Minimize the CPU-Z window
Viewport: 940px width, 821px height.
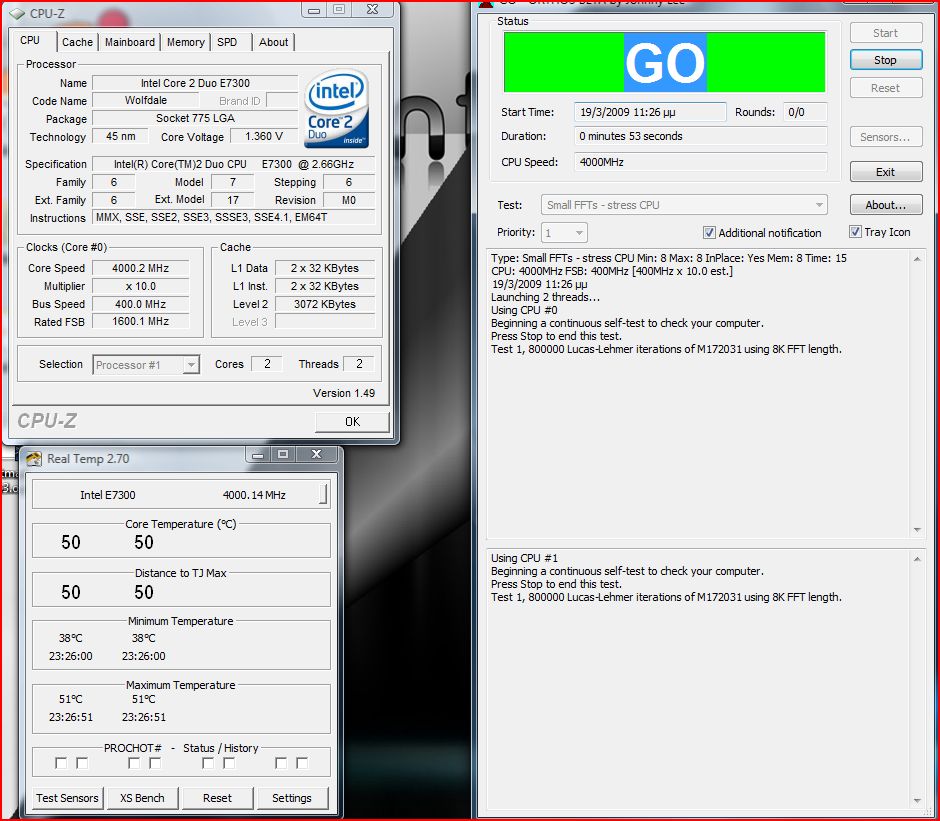314,9
